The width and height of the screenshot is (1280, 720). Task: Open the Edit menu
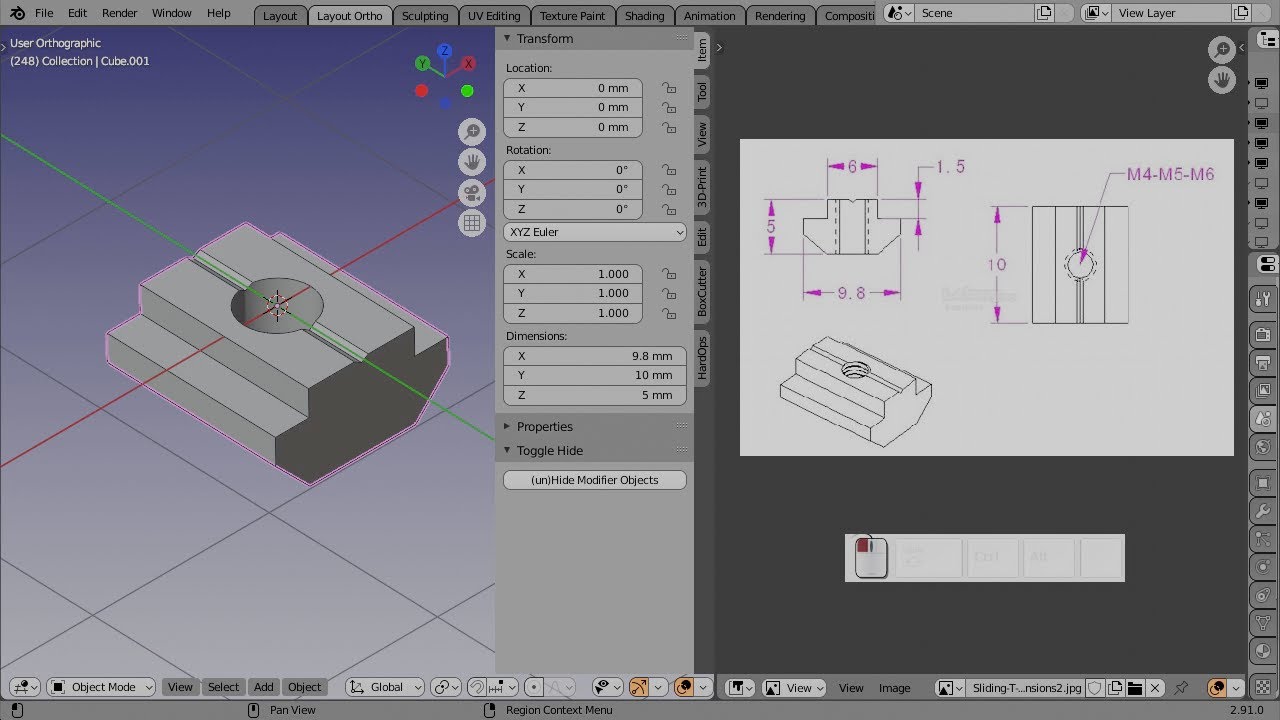point(77,13)
